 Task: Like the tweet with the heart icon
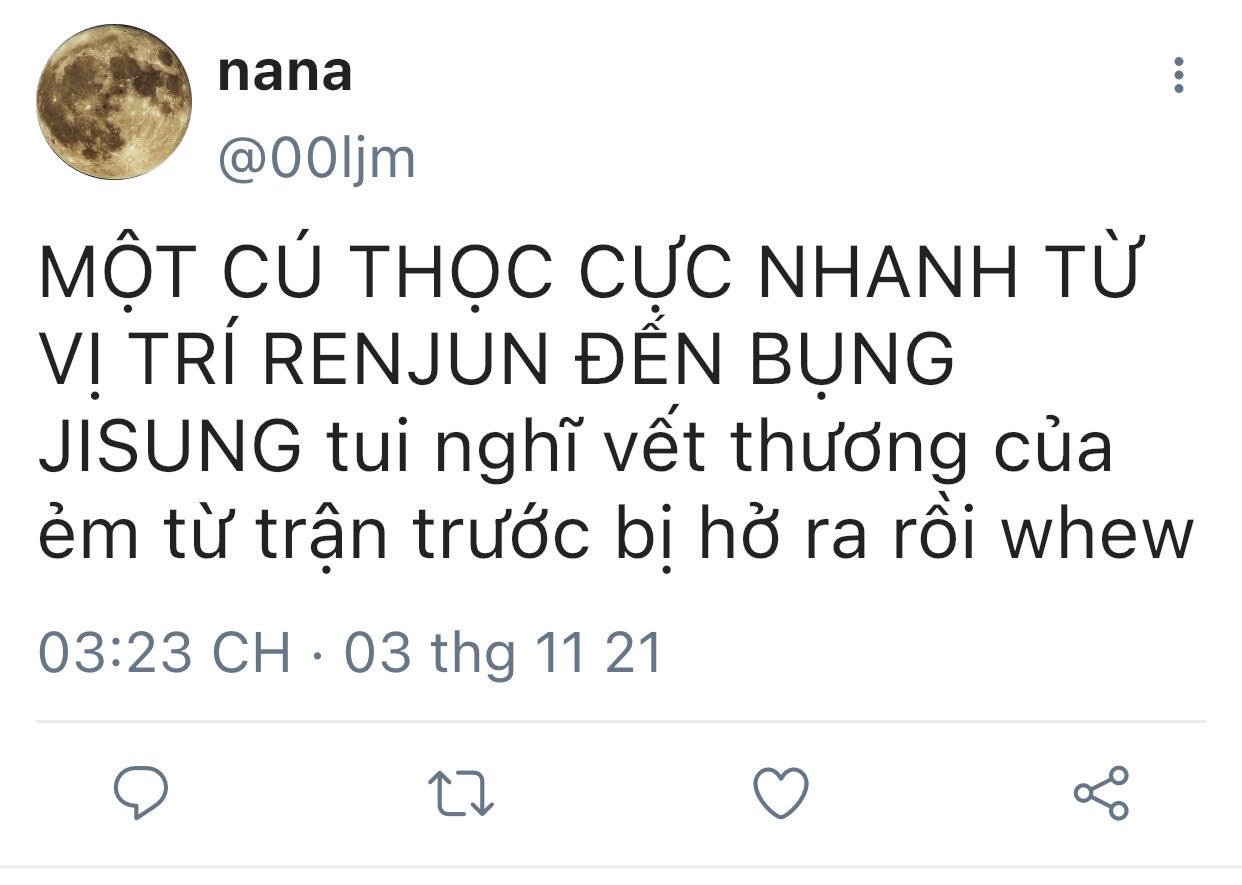pos(781,793)
